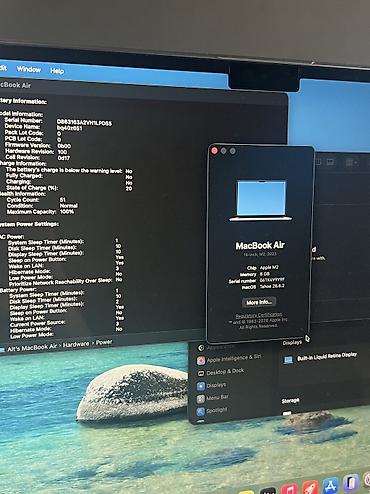The height and width of the screenshot is (494, 370).
Task: Open the purple phone app in the Dock
Action: pos(351,483)
